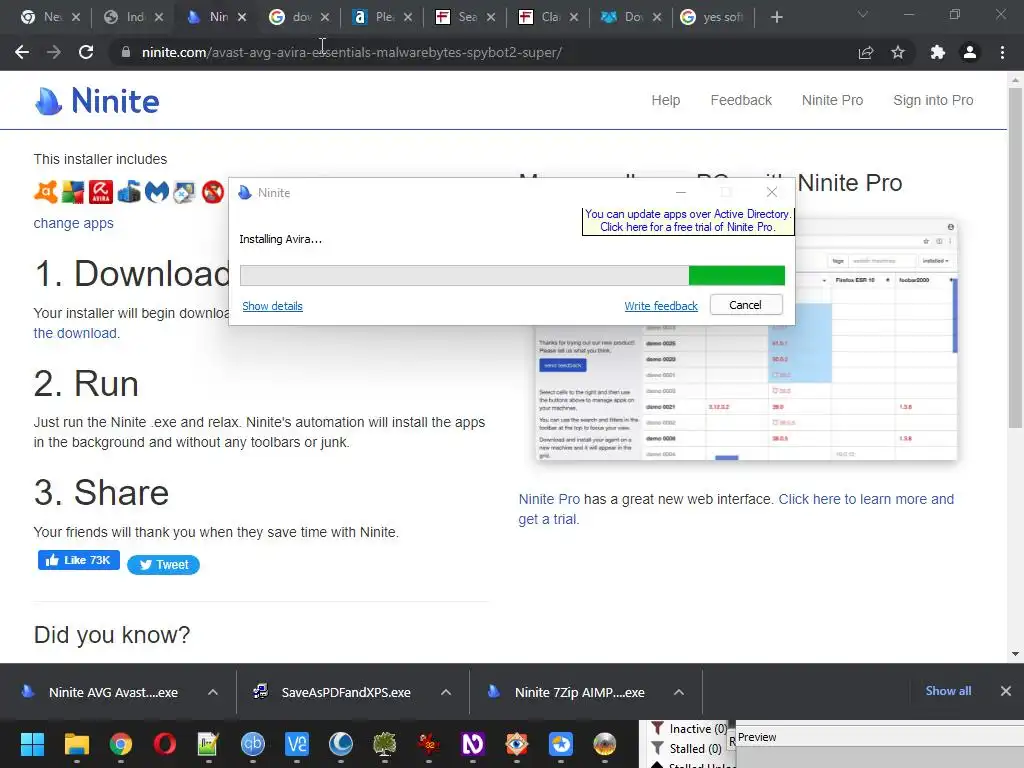Click the installer progress bar

512,276
